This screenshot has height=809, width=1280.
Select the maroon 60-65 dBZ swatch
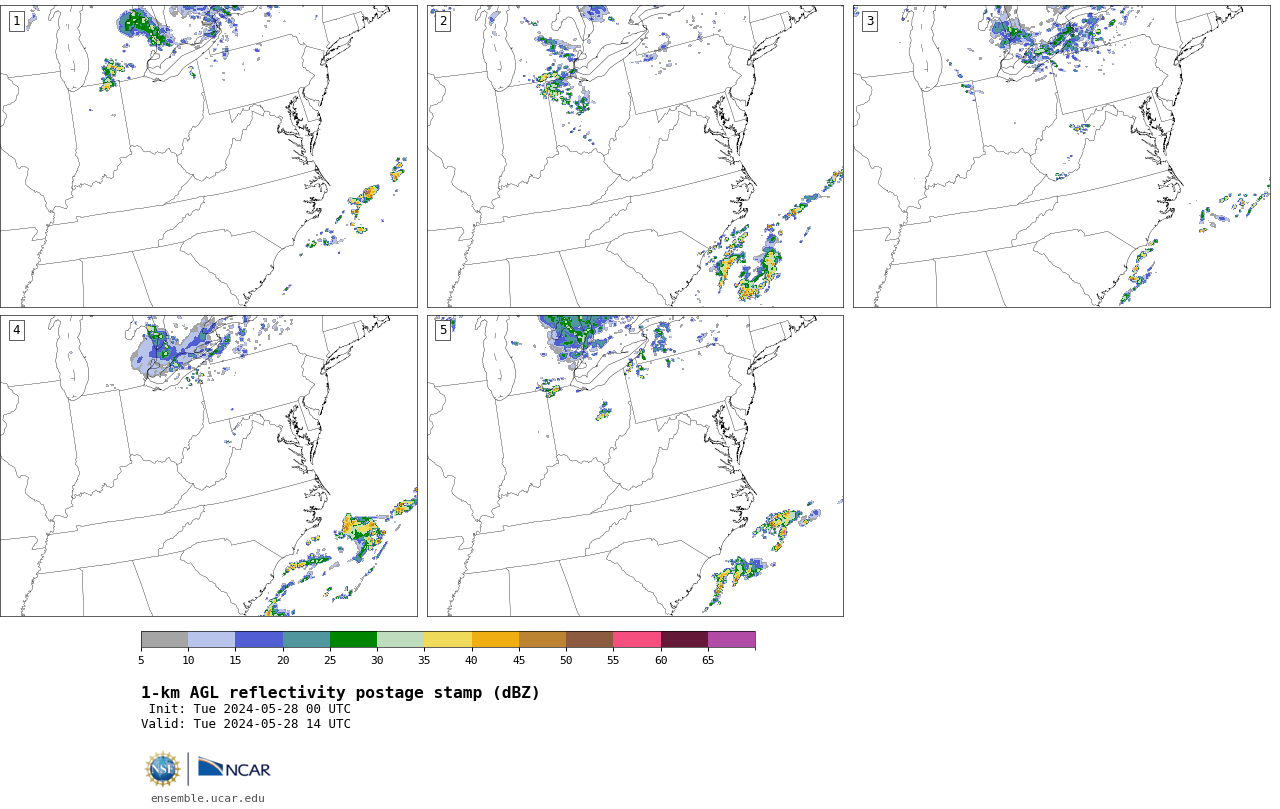tap(684, 640)
